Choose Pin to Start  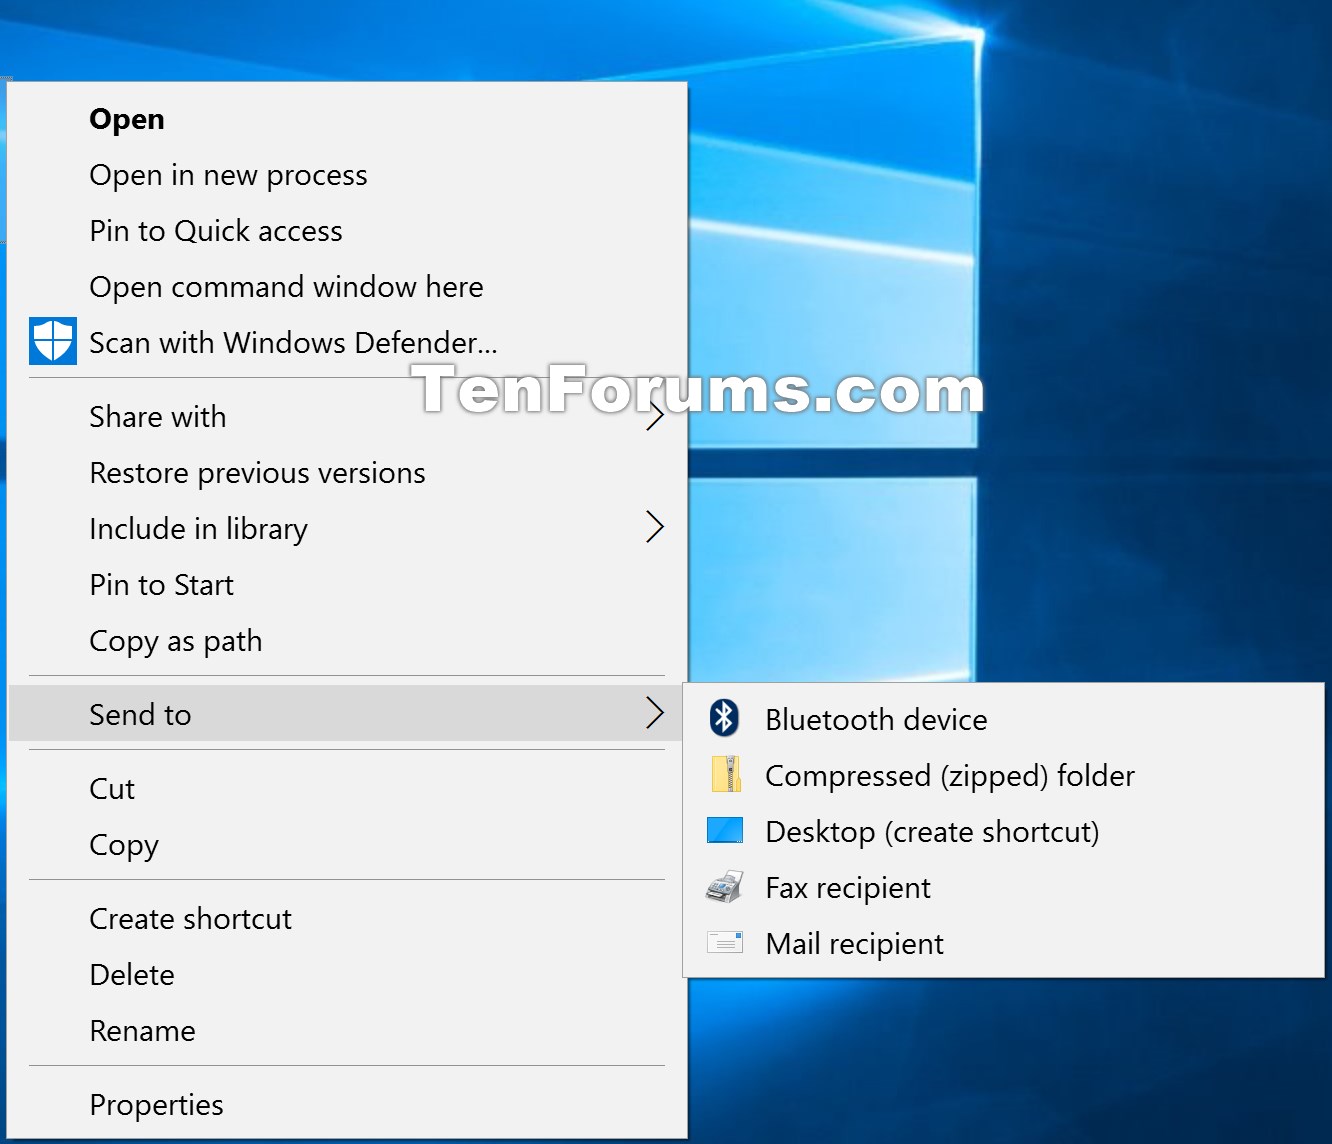(x=161, y=584)
